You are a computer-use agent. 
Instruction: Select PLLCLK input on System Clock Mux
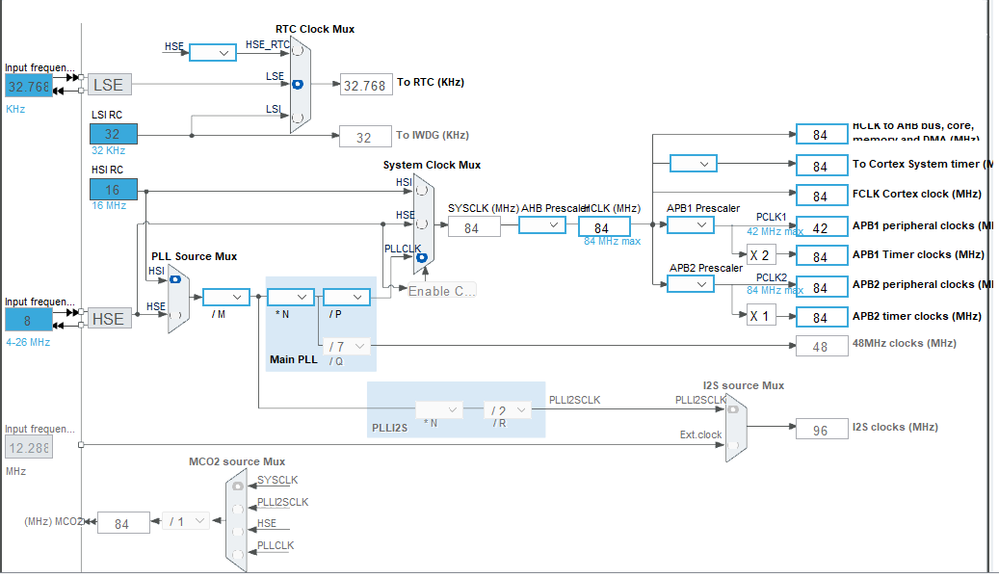[x=422, y=257]
